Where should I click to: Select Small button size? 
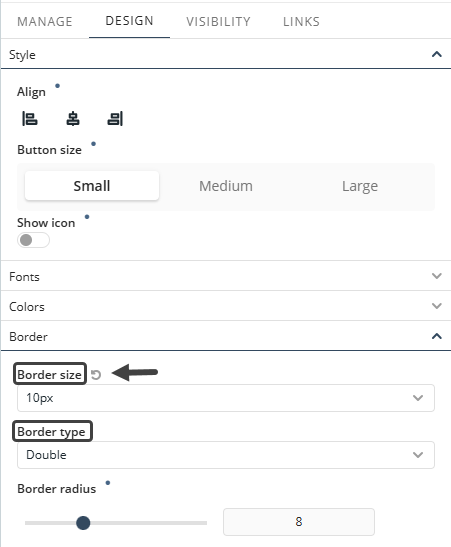[x=92, y=186]
